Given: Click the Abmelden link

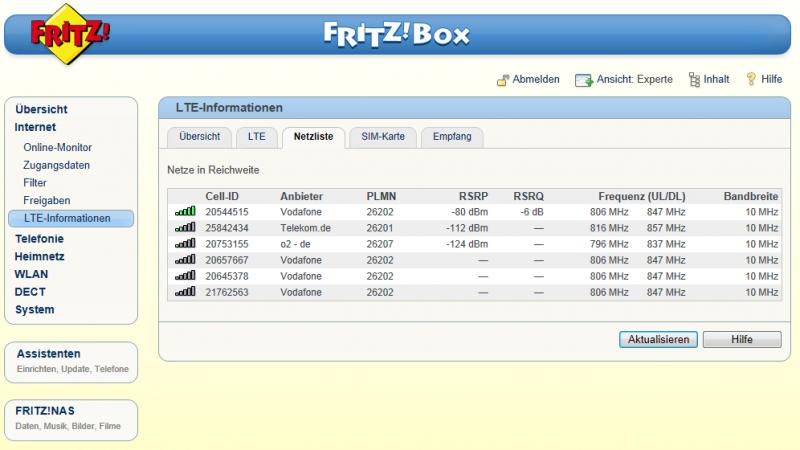Looking at the screenshot, I should pos(536,80).
